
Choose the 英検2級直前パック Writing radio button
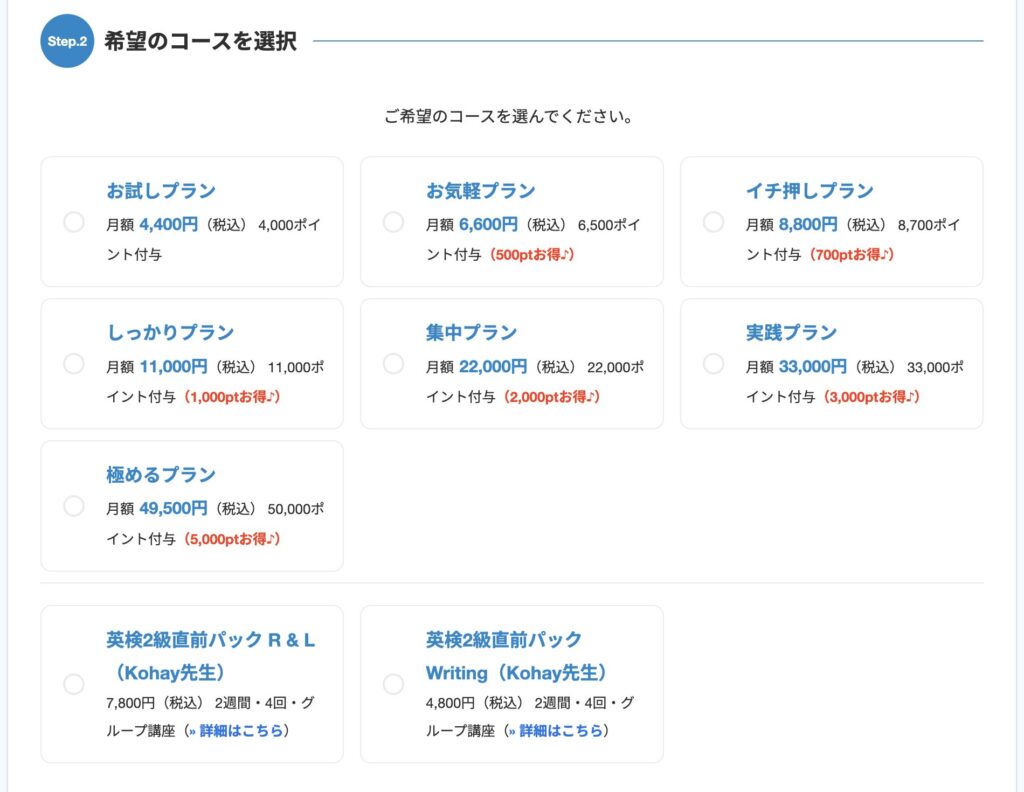click(393, 684)
